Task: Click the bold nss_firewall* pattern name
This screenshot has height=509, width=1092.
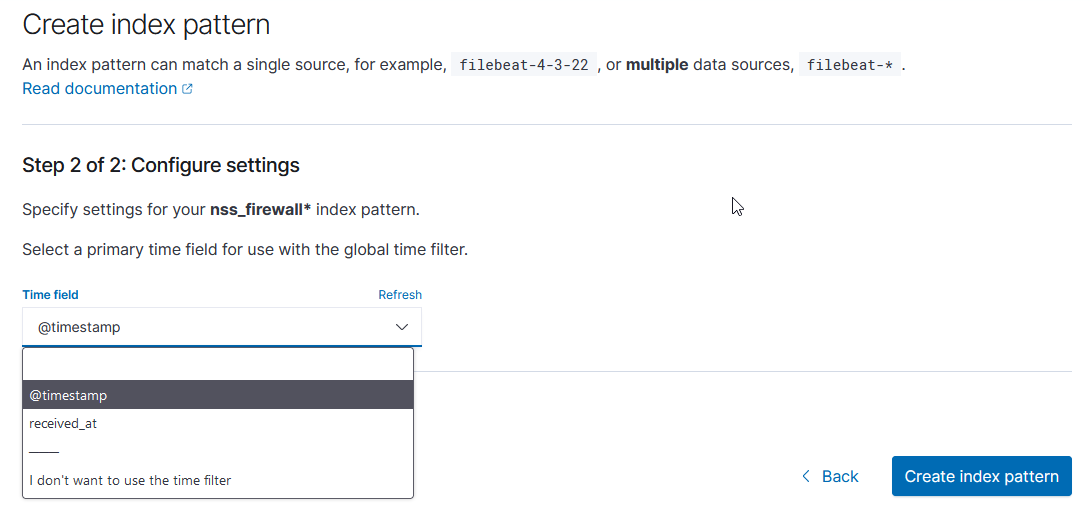Action: click(x=260, y=210)
